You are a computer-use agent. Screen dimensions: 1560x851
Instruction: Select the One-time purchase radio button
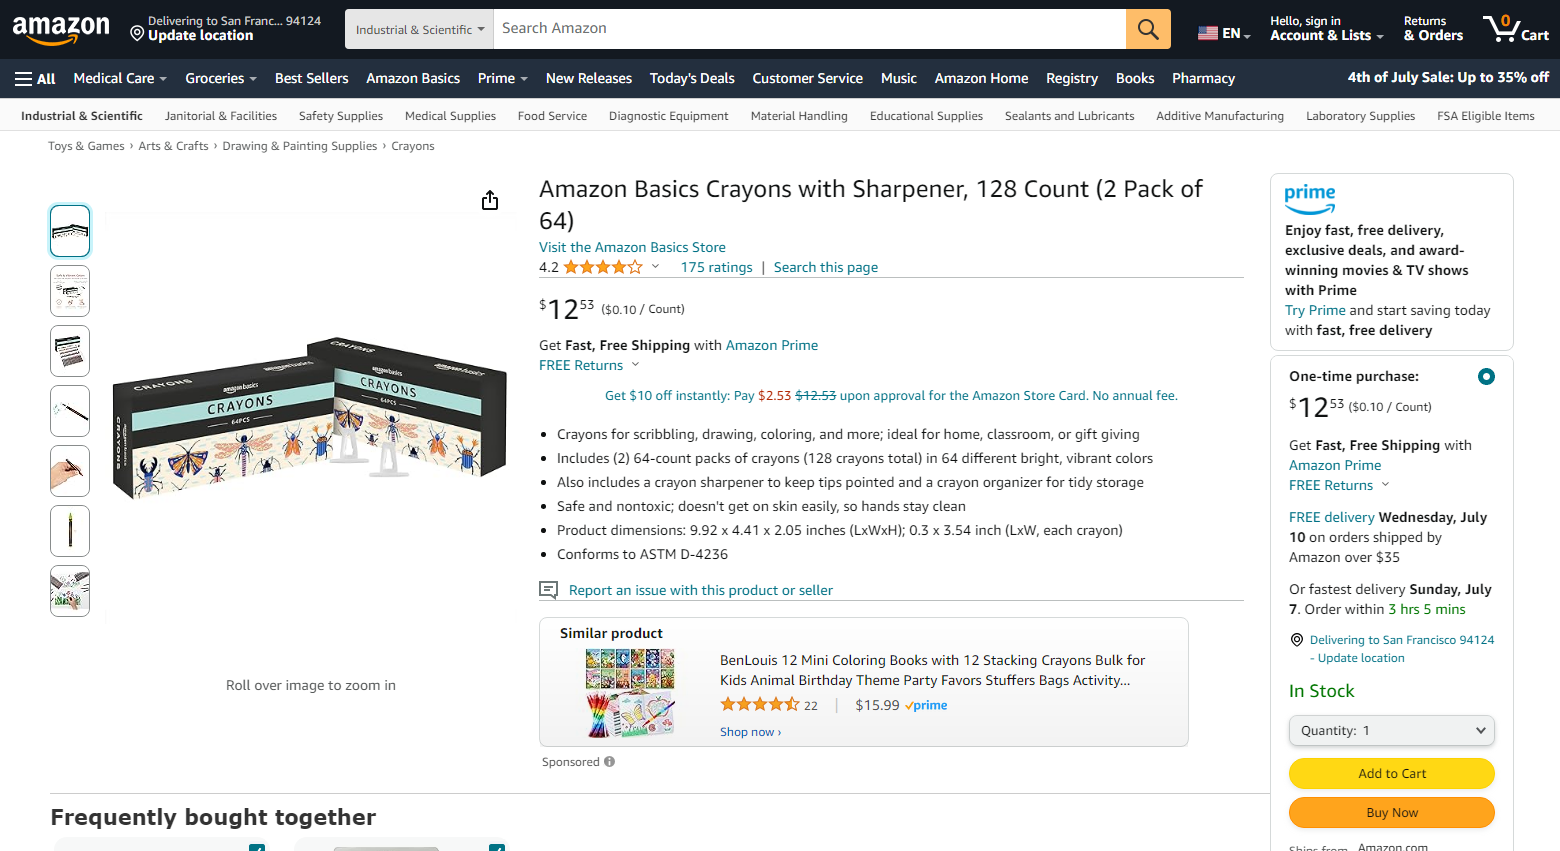point(1486,377)
